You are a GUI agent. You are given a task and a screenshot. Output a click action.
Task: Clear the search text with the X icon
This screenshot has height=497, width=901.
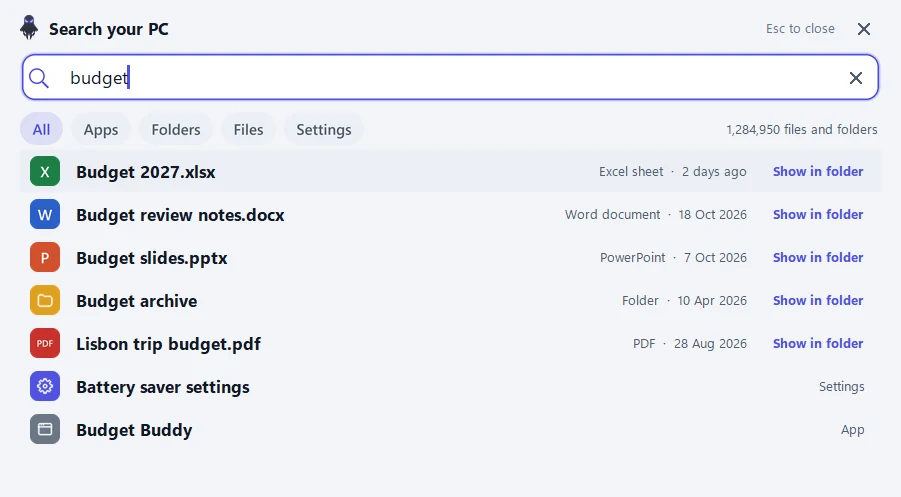(856, 78)
